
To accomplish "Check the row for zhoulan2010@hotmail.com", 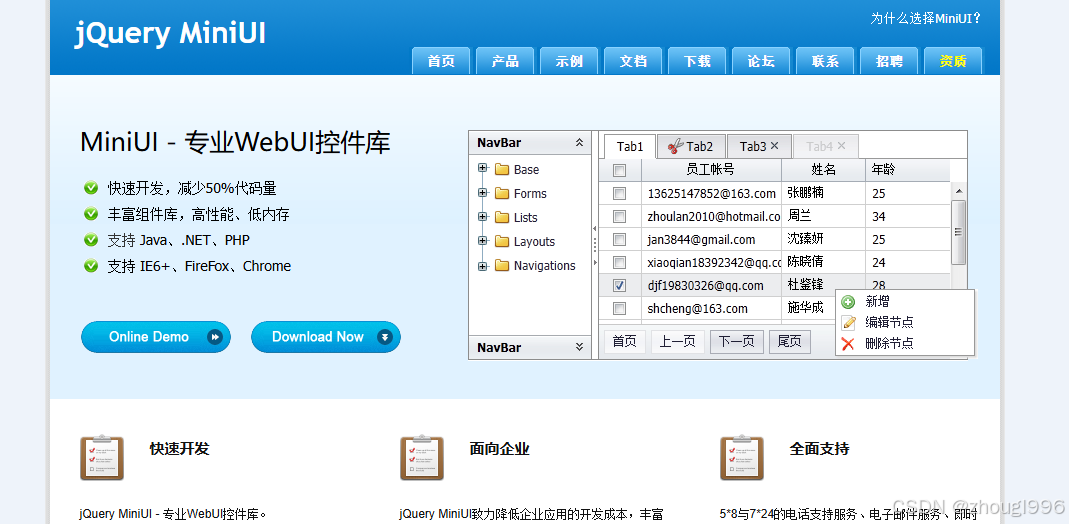I will pos(619,217).
